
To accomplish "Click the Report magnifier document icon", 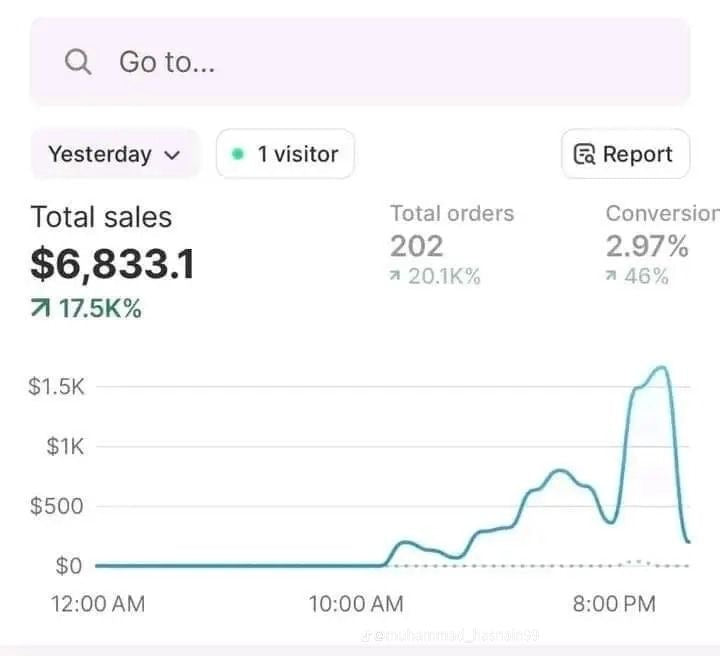I will (x=584, y=155).
